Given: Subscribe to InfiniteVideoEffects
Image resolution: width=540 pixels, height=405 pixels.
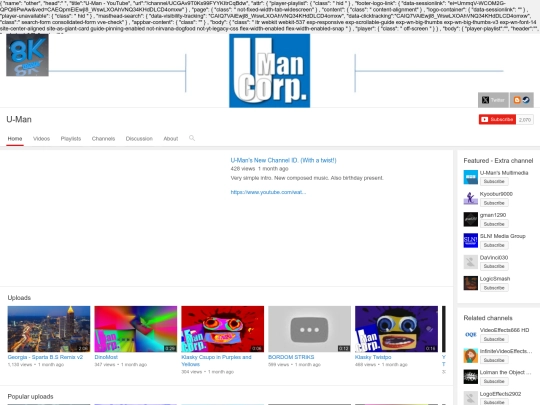Looking at the screenshot, I should point(494,360).
